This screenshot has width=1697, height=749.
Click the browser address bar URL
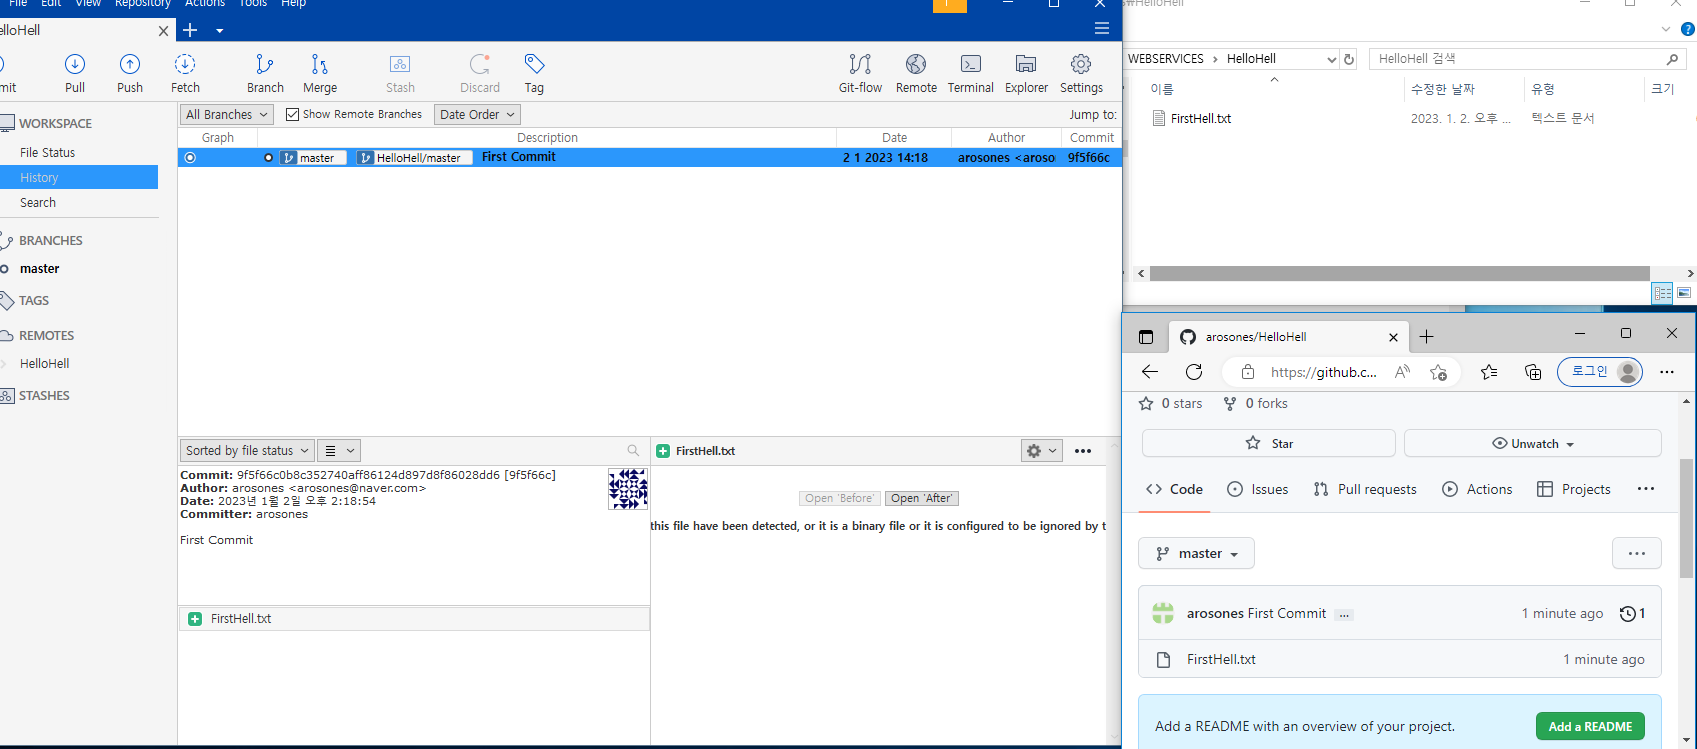(1323, 372)
